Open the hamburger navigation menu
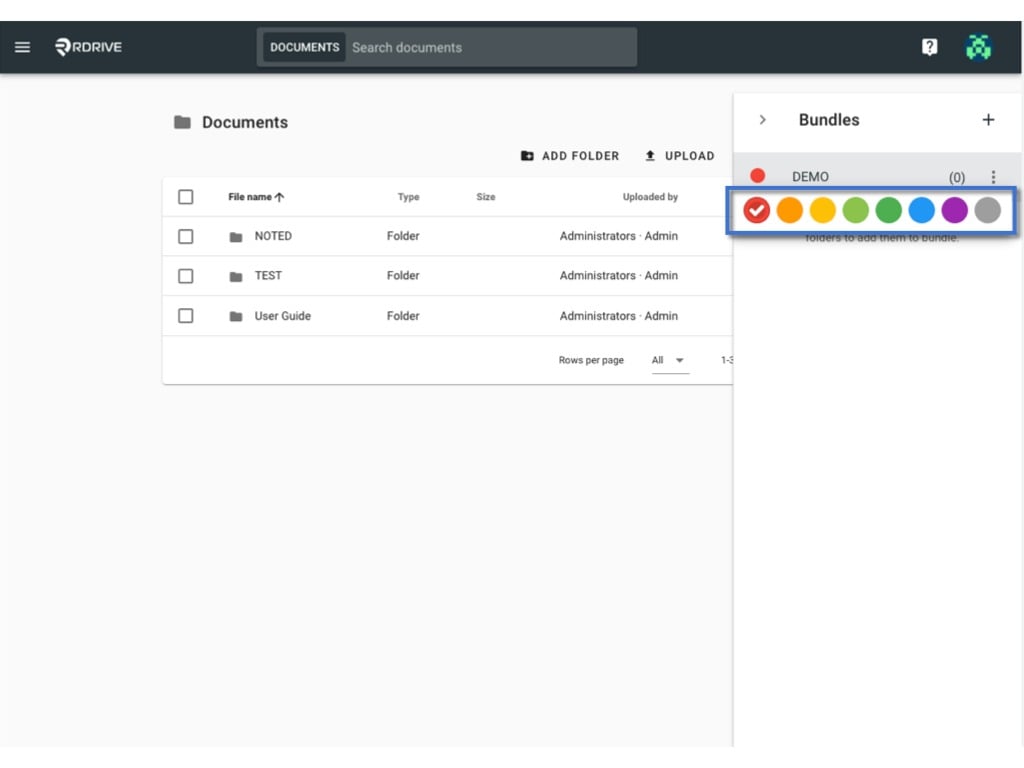Image resolution: width=1024 pixels, height=768 pixels. point(22,47)
